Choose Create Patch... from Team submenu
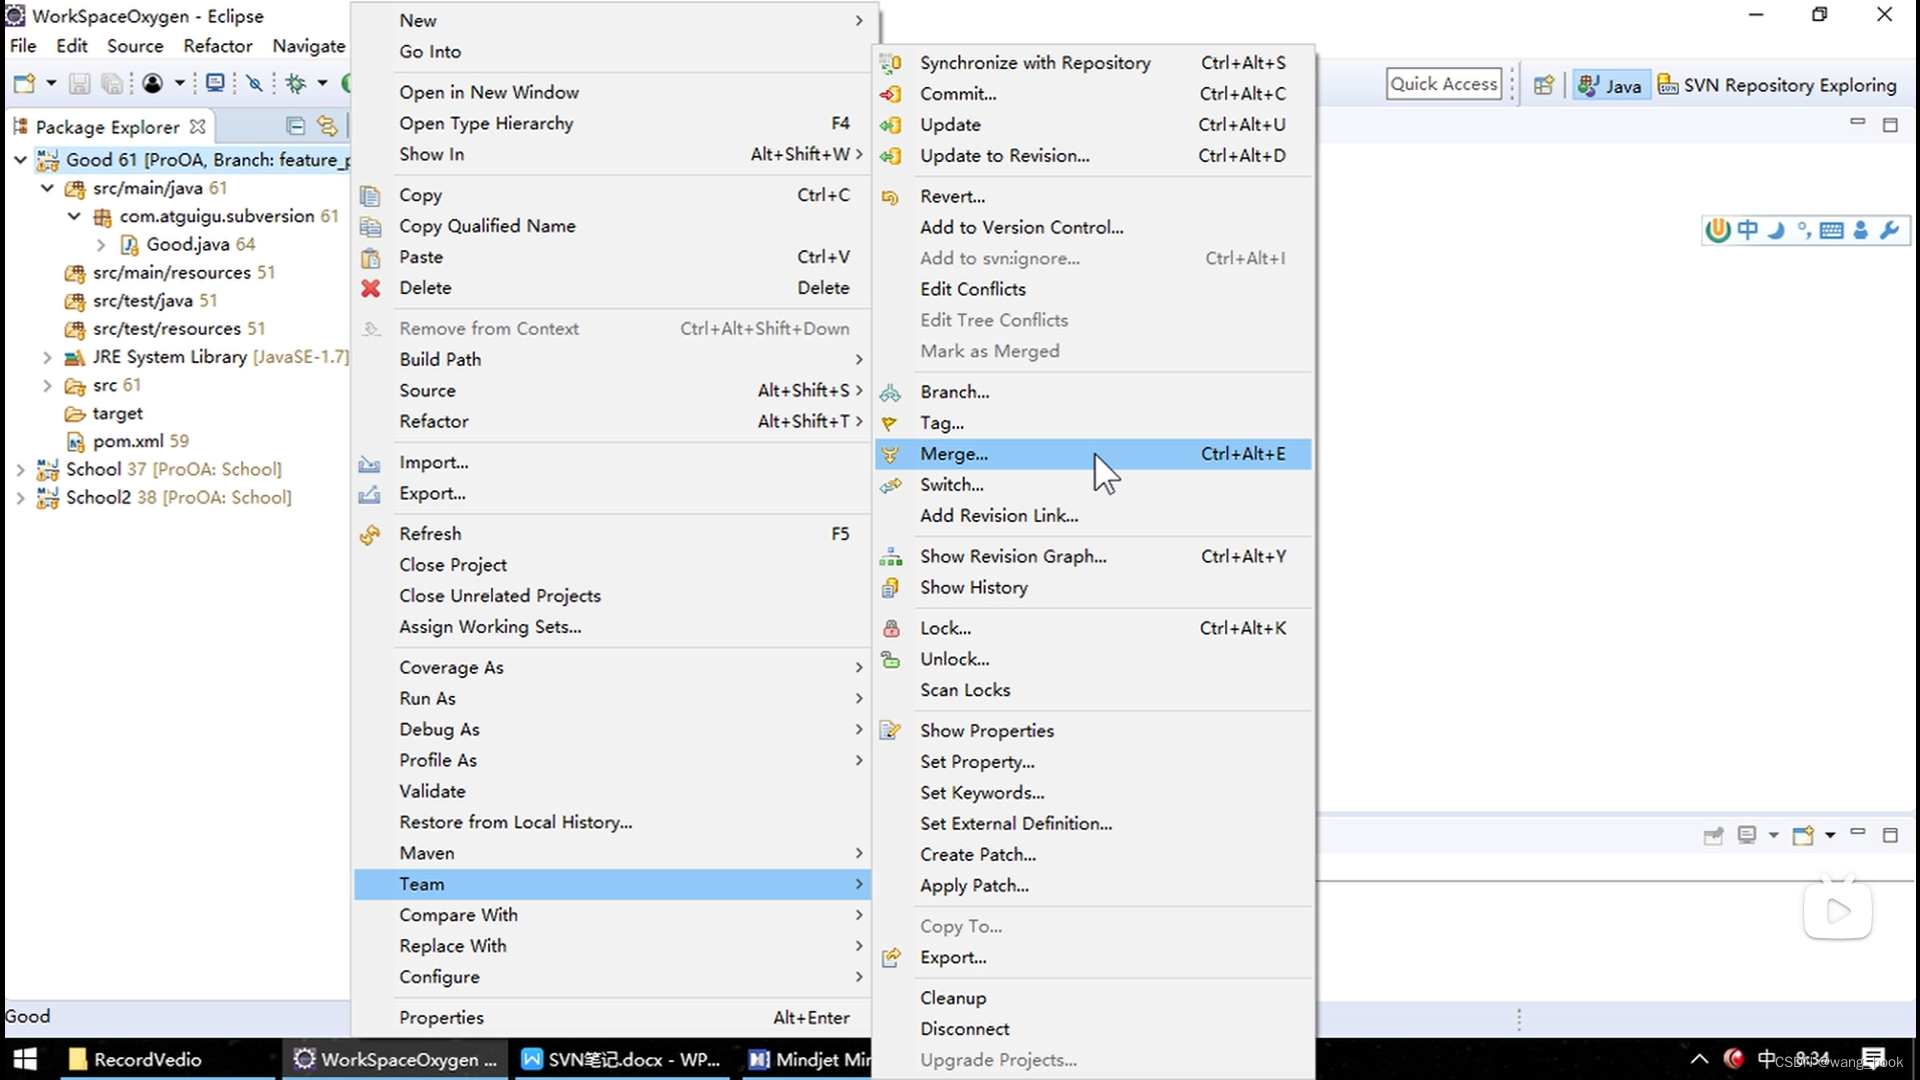Image resolution: width=1920 pixels, height=1080 pixels. 1093,855
